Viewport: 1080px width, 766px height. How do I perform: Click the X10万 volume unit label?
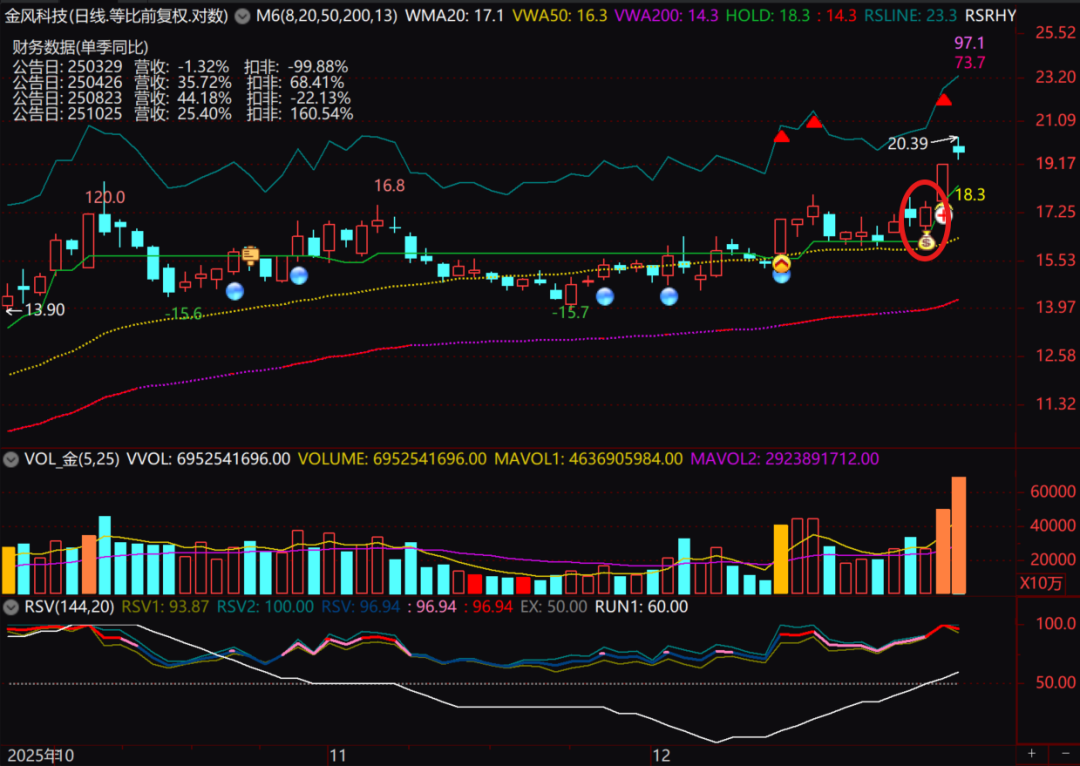1041,583
